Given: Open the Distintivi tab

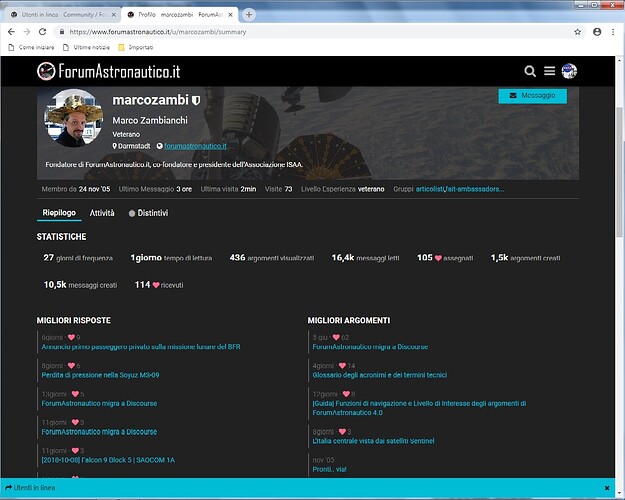Looking at the screenshot, I should 148,213.
